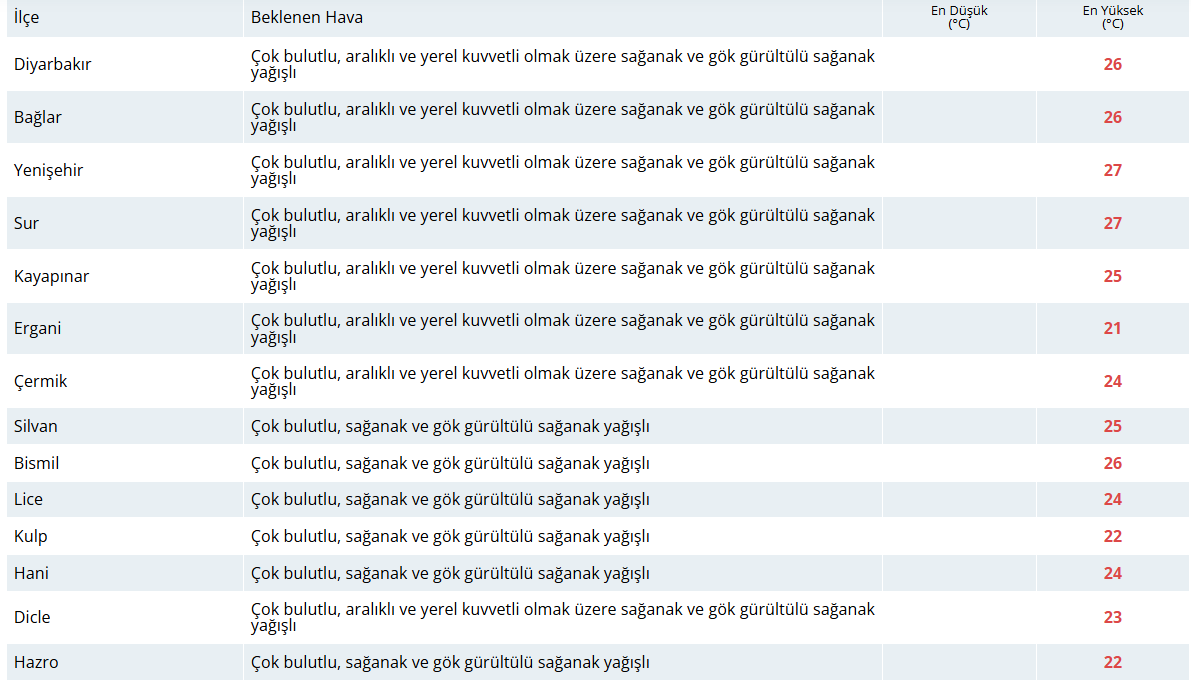Click Sur's high temperature 27
The height and width of the screenshot is (682, 1191).
1113,223
